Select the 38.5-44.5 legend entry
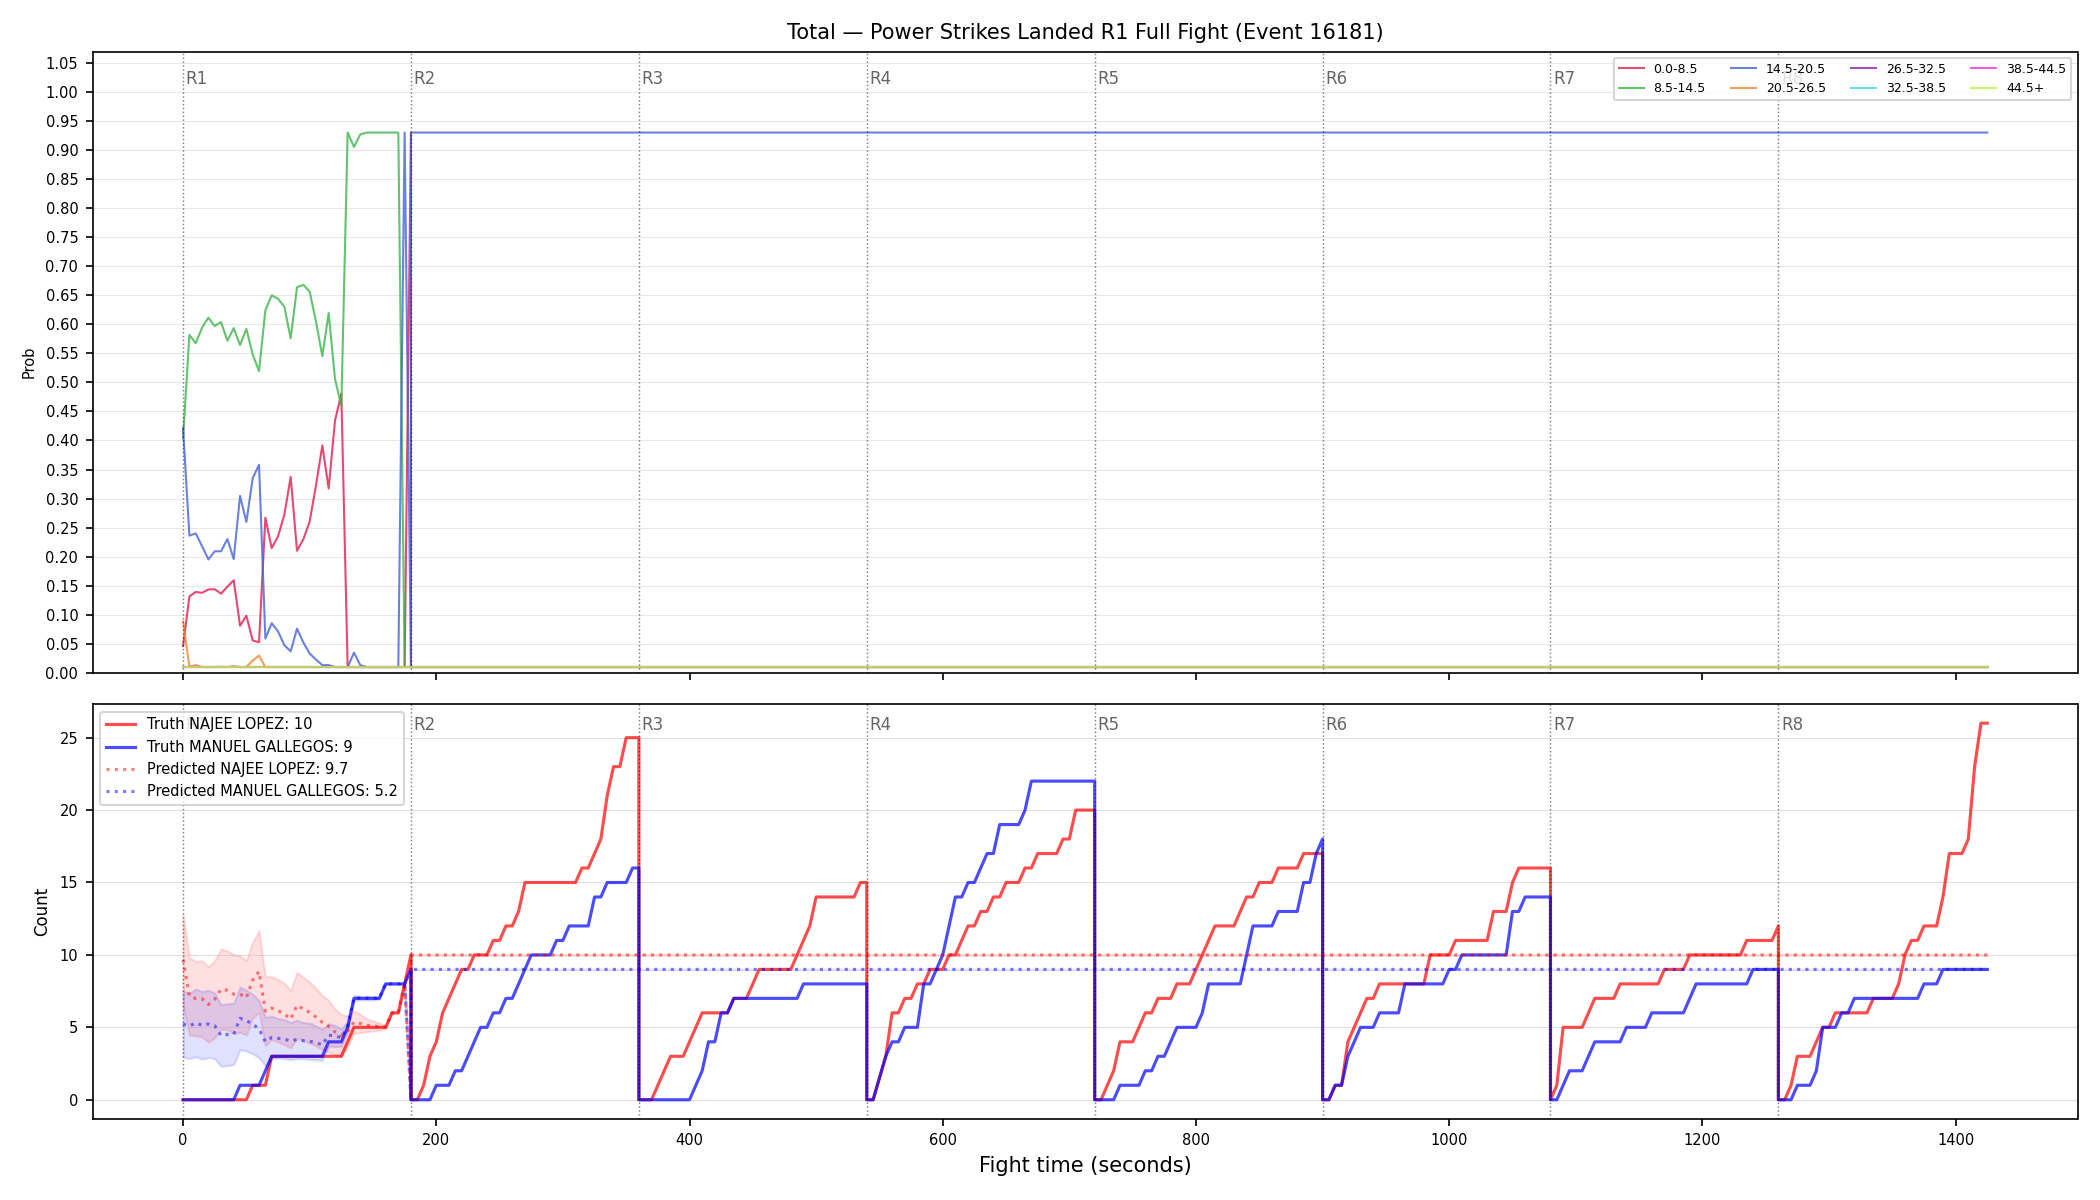This screenshot has width=2100, height=1200. point(2018,69)
